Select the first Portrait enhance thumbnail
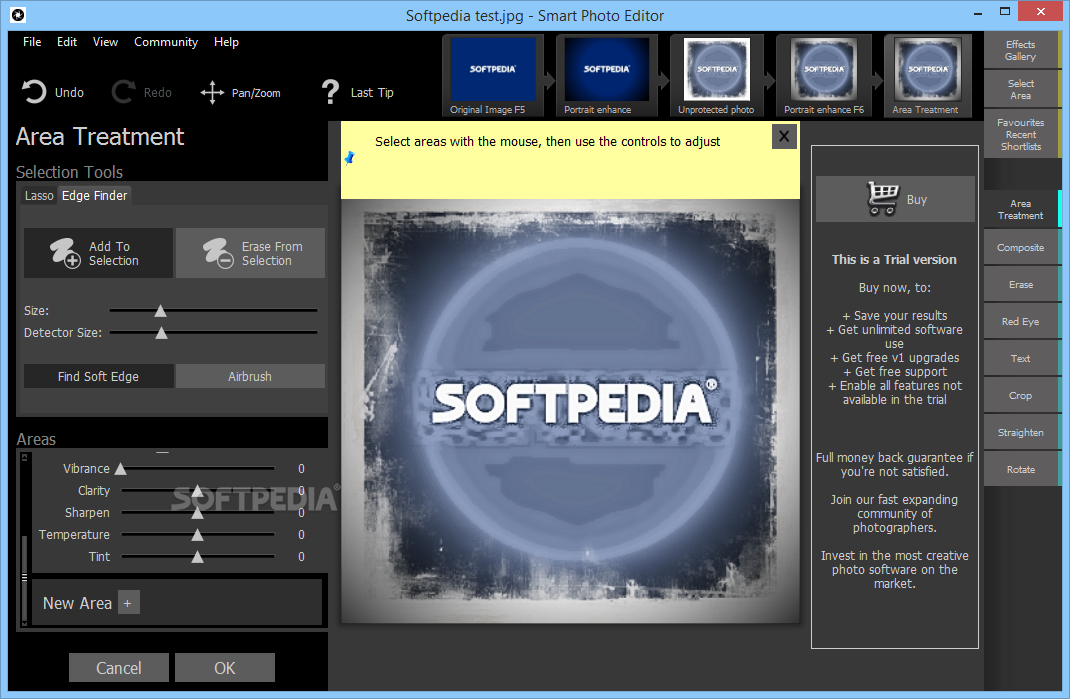Viewport: 1070px width, 699px height. click(x=607, y=76)
